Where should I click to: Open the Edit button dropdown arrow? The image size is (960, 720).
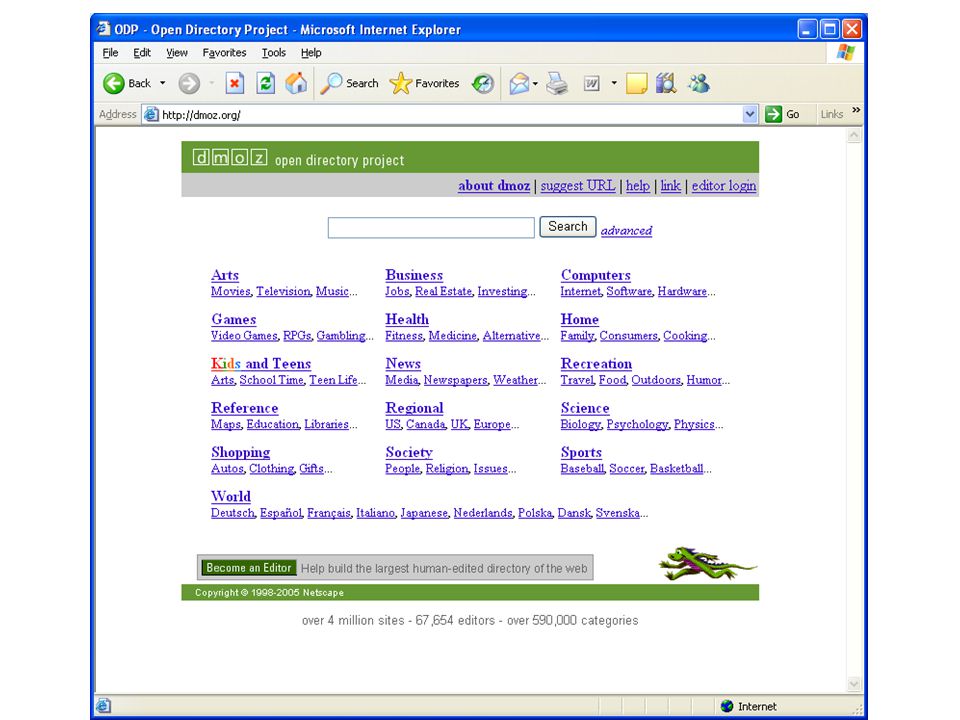(614, 83)
